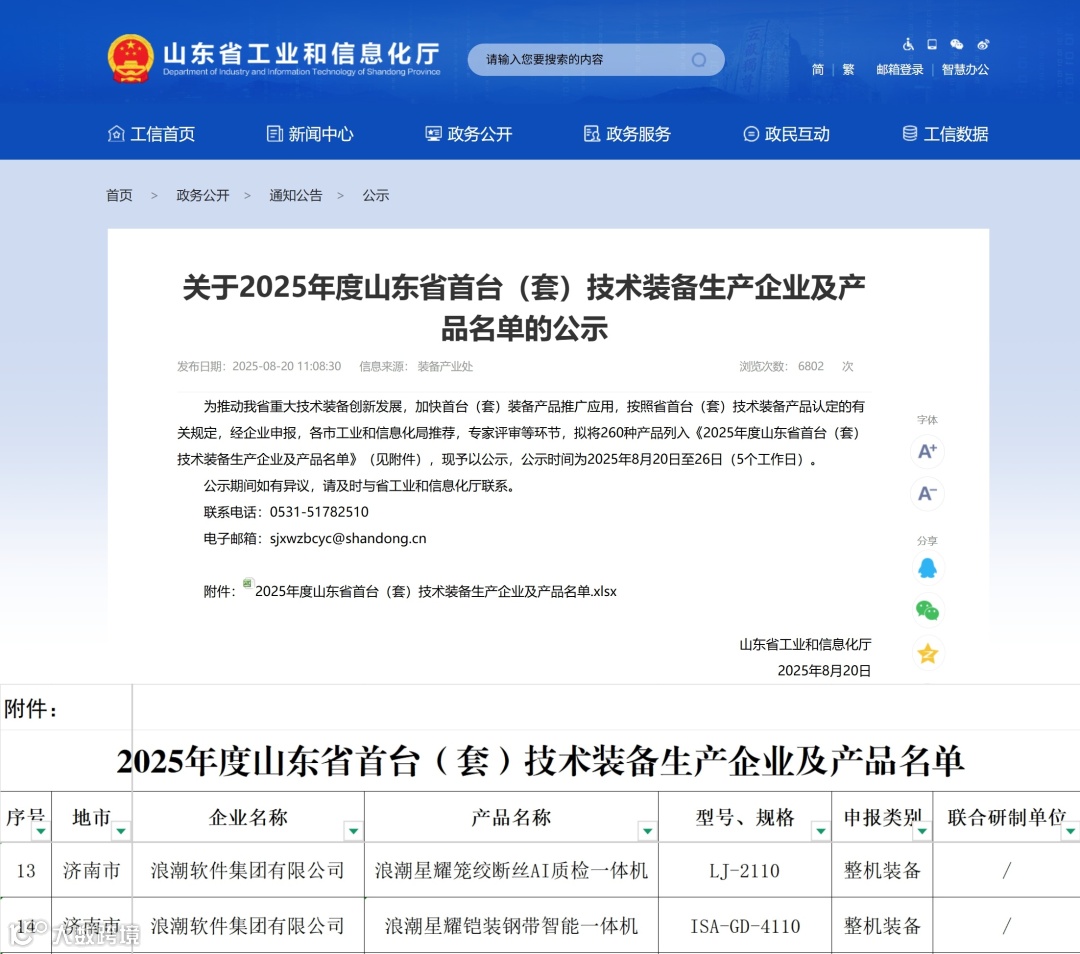Click 首页 in breadcrumb
This screenshot has width=1080, height=954.
119,196
